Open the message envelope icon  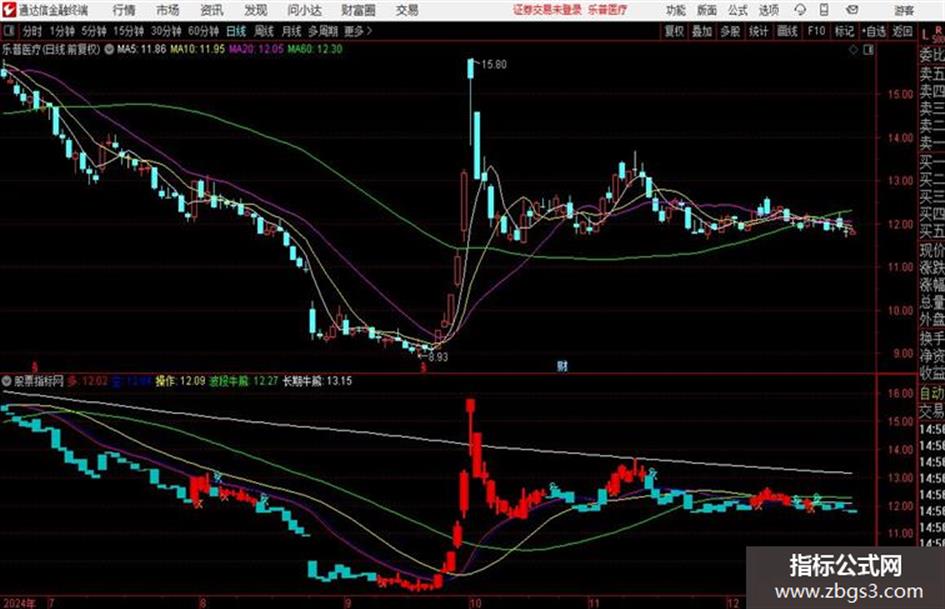click(x=852, y=10)
